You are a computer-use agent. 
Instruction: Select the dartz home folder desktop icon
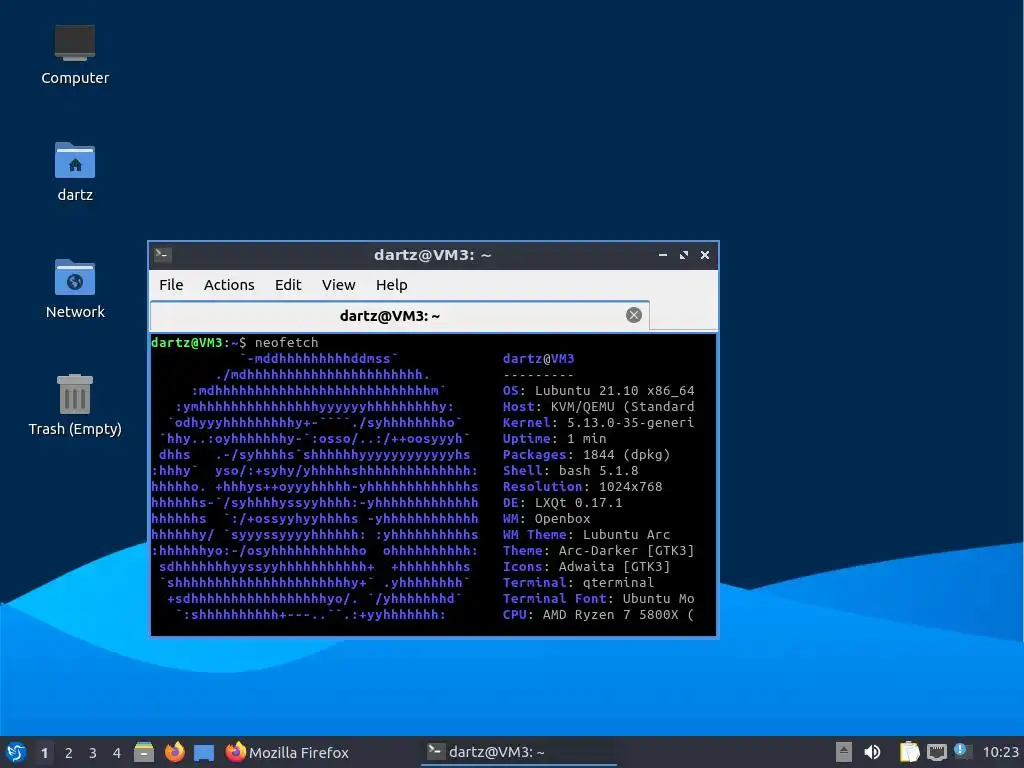point(75,172)
